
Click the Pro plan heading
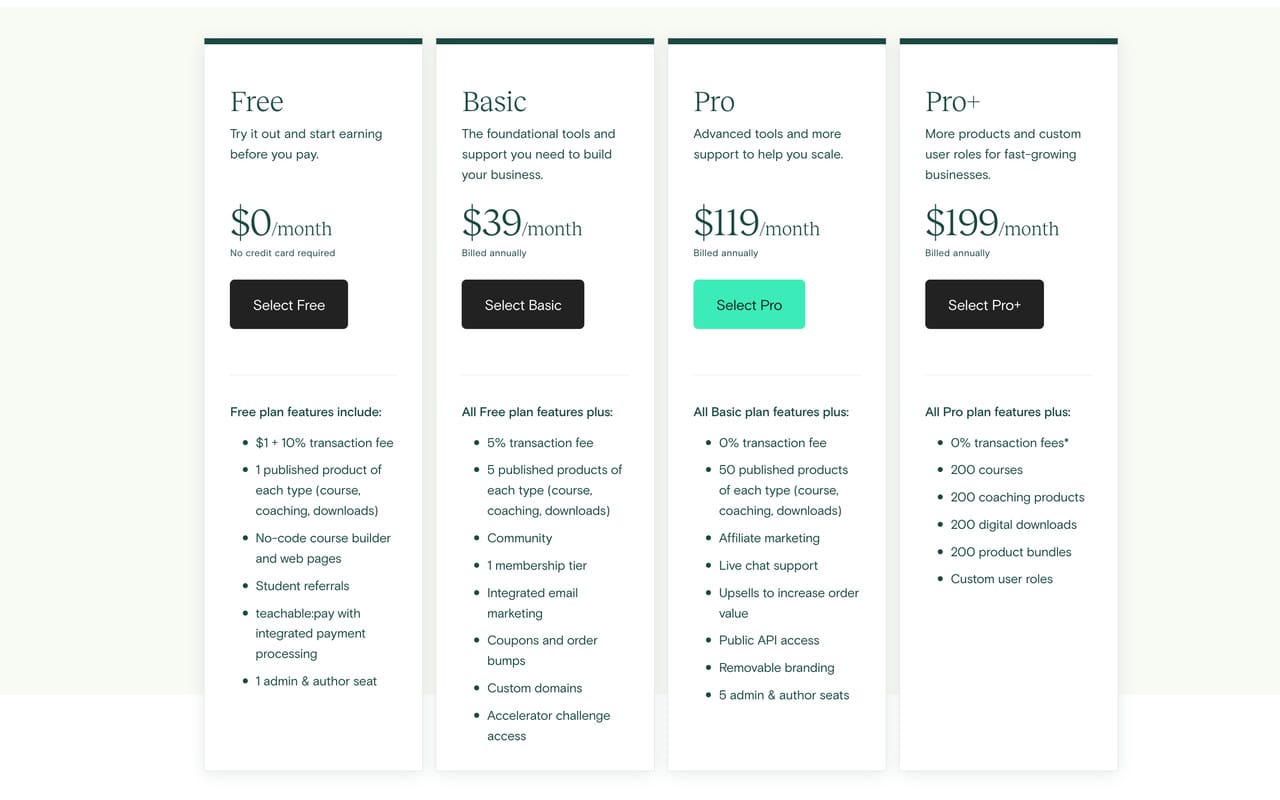(713, 101)
